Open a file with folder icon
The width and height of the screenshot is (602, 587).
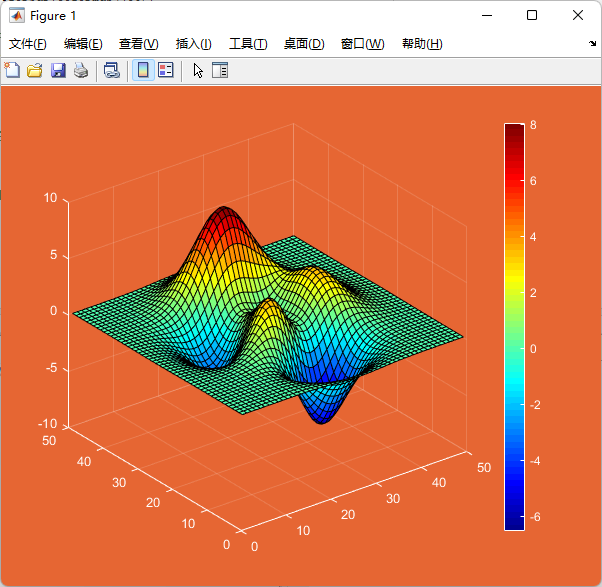pyautogui.click(x=35, y=70)
